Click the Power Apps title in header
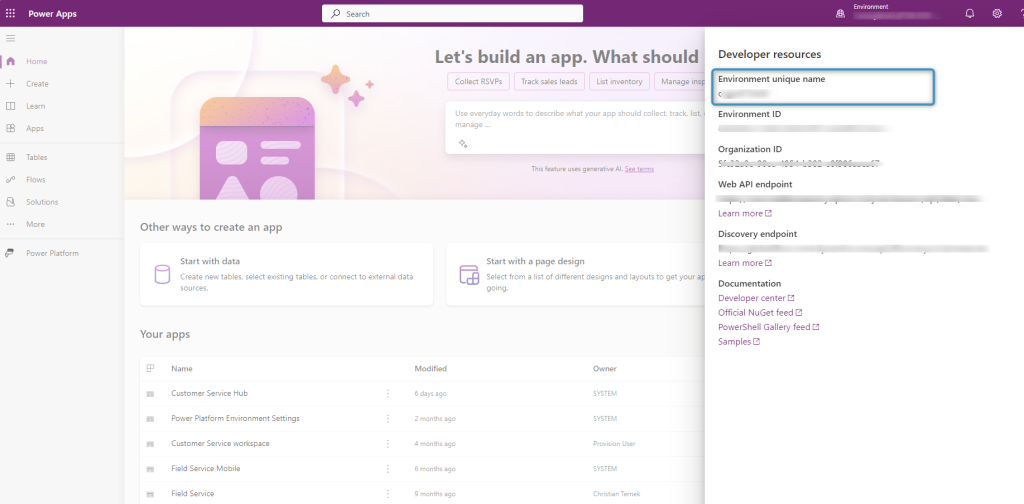Viewport: 1024px width, 504px height. point(52,14)
